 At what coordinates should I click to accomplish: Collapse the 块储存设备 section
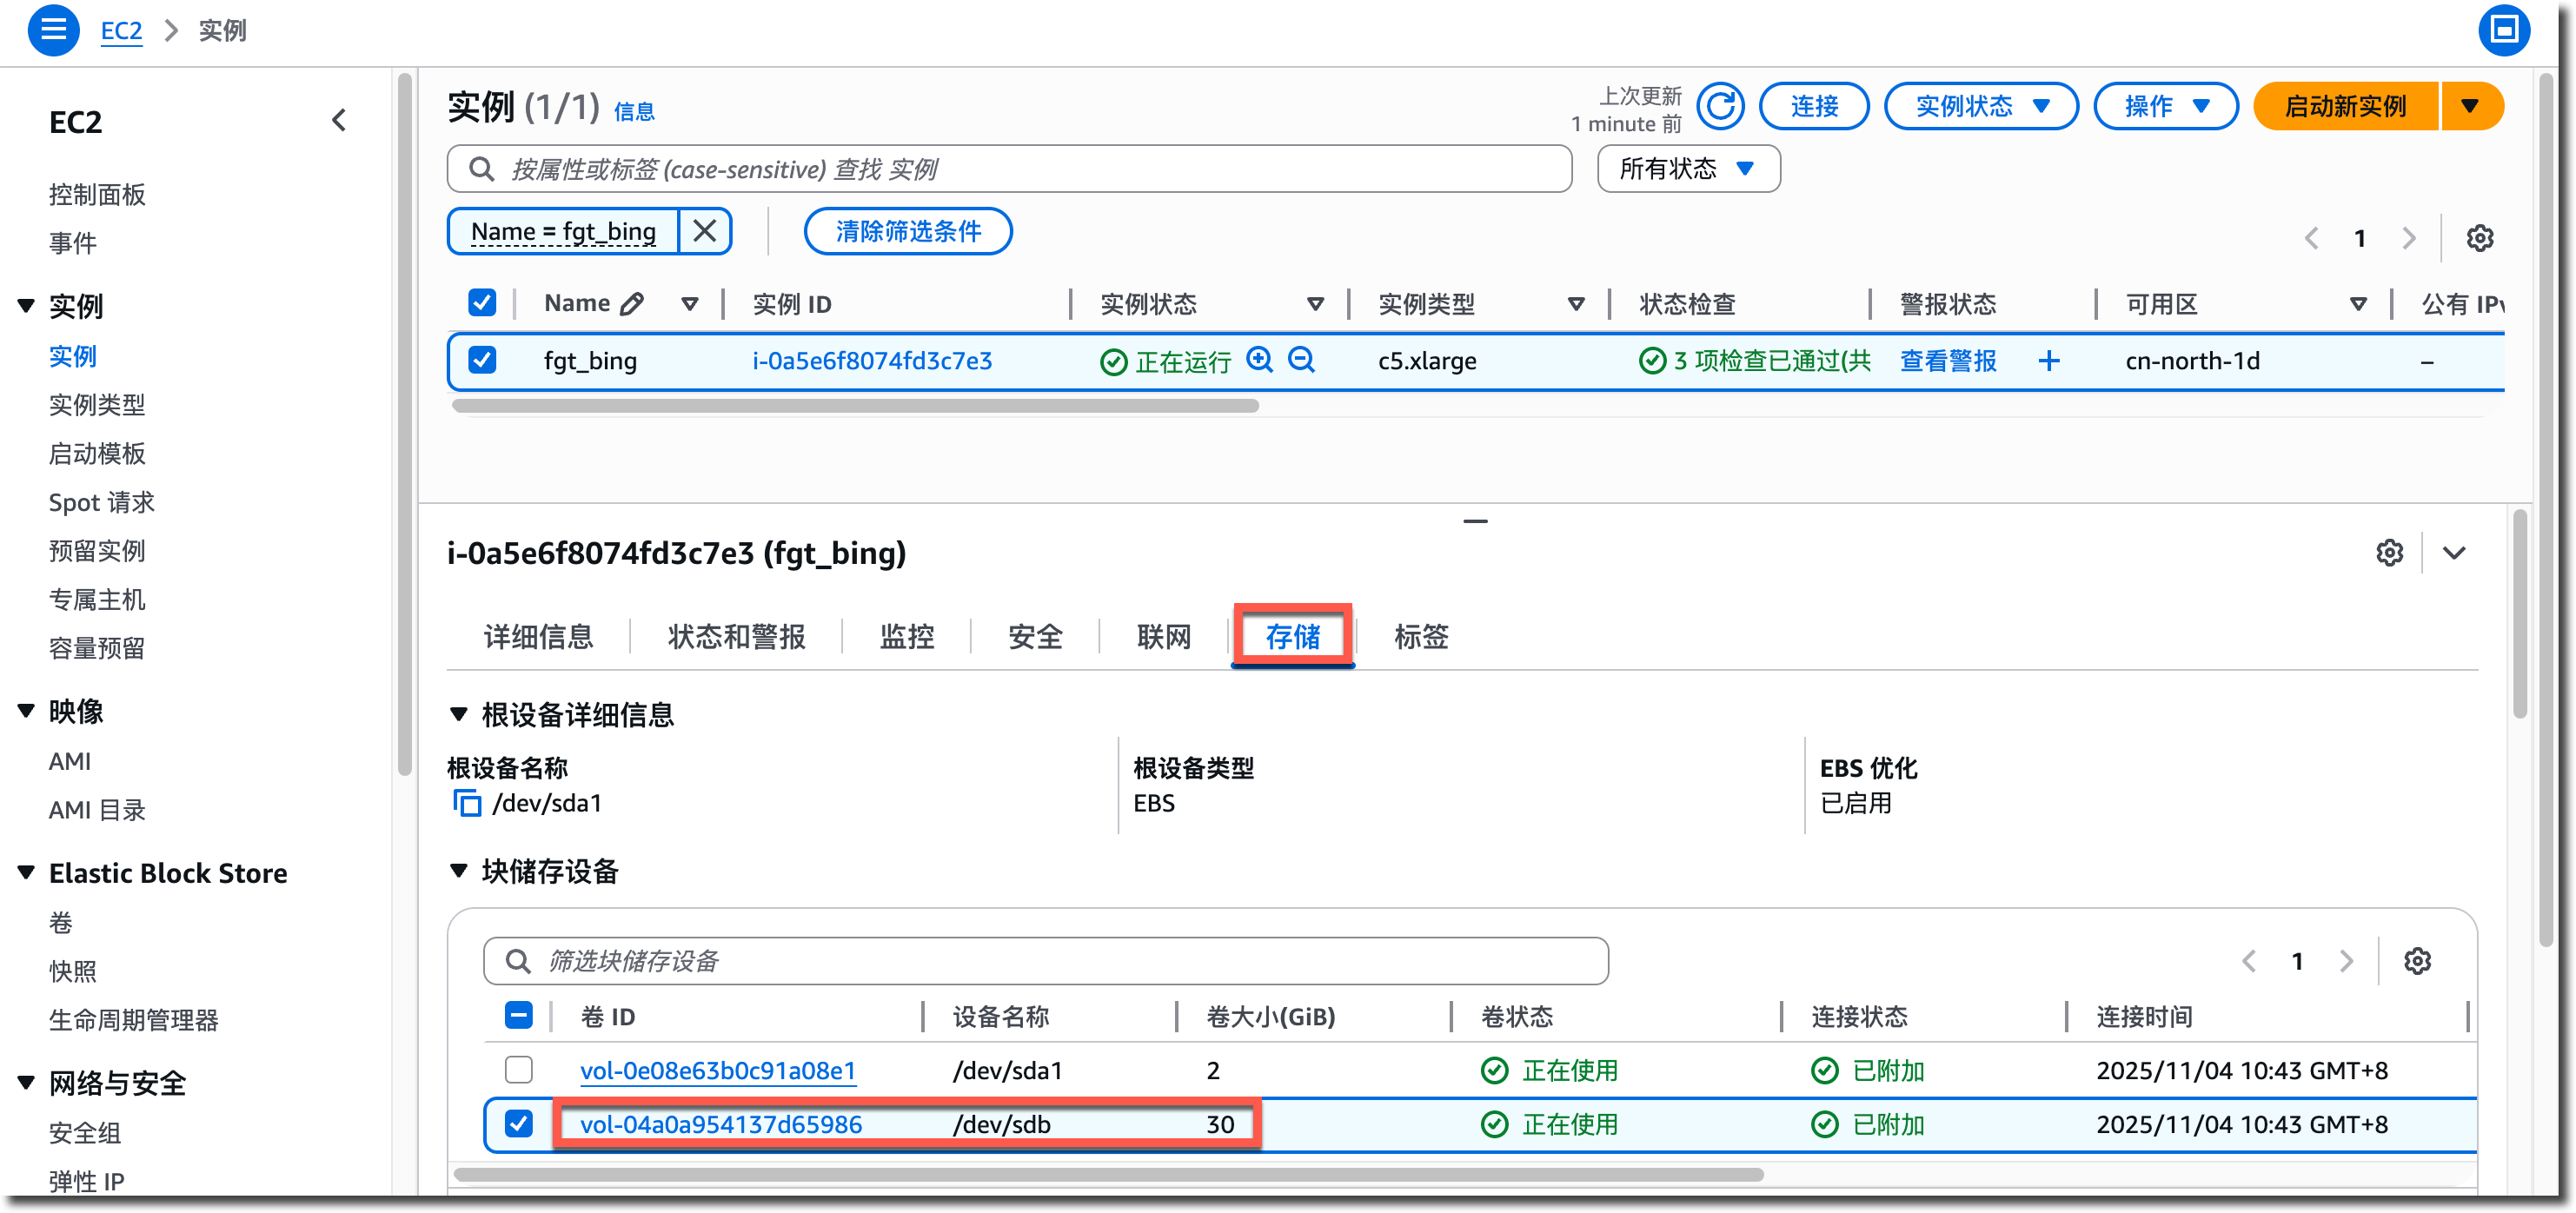point(459,871)
